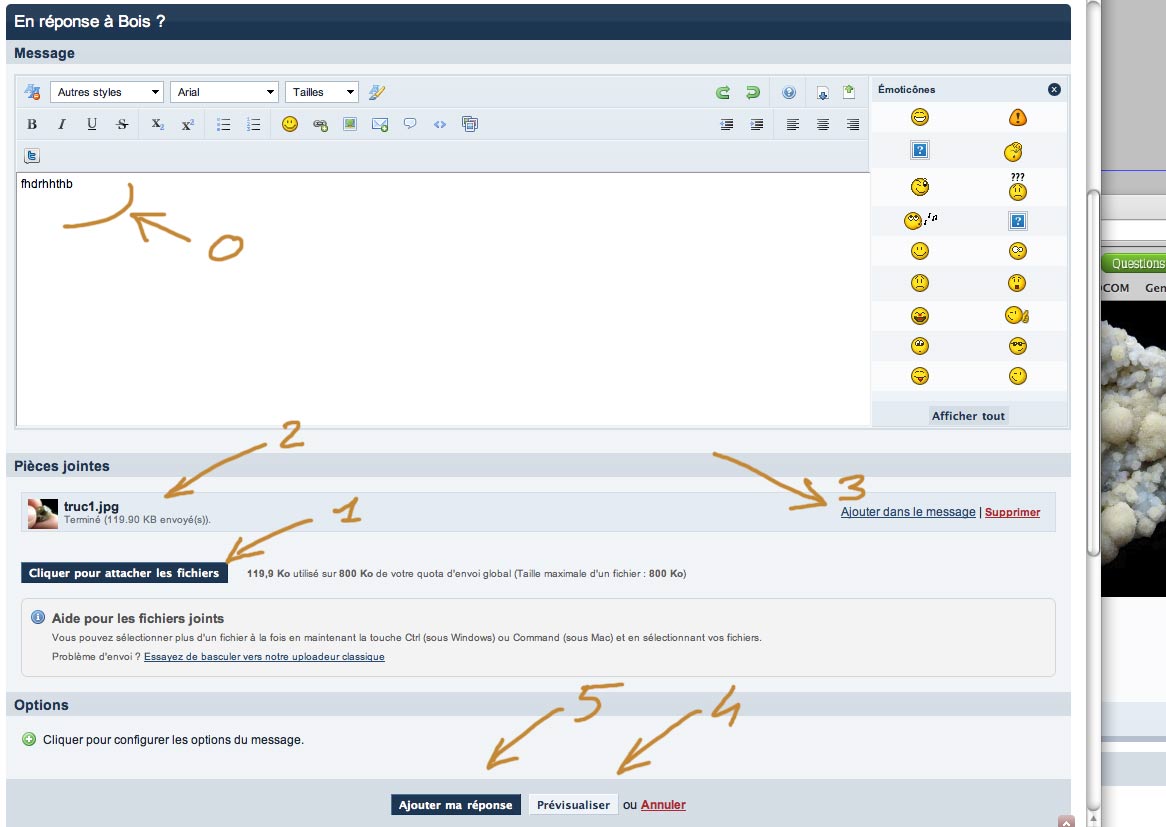Close the Émoticônes panel

[1054, 89]
